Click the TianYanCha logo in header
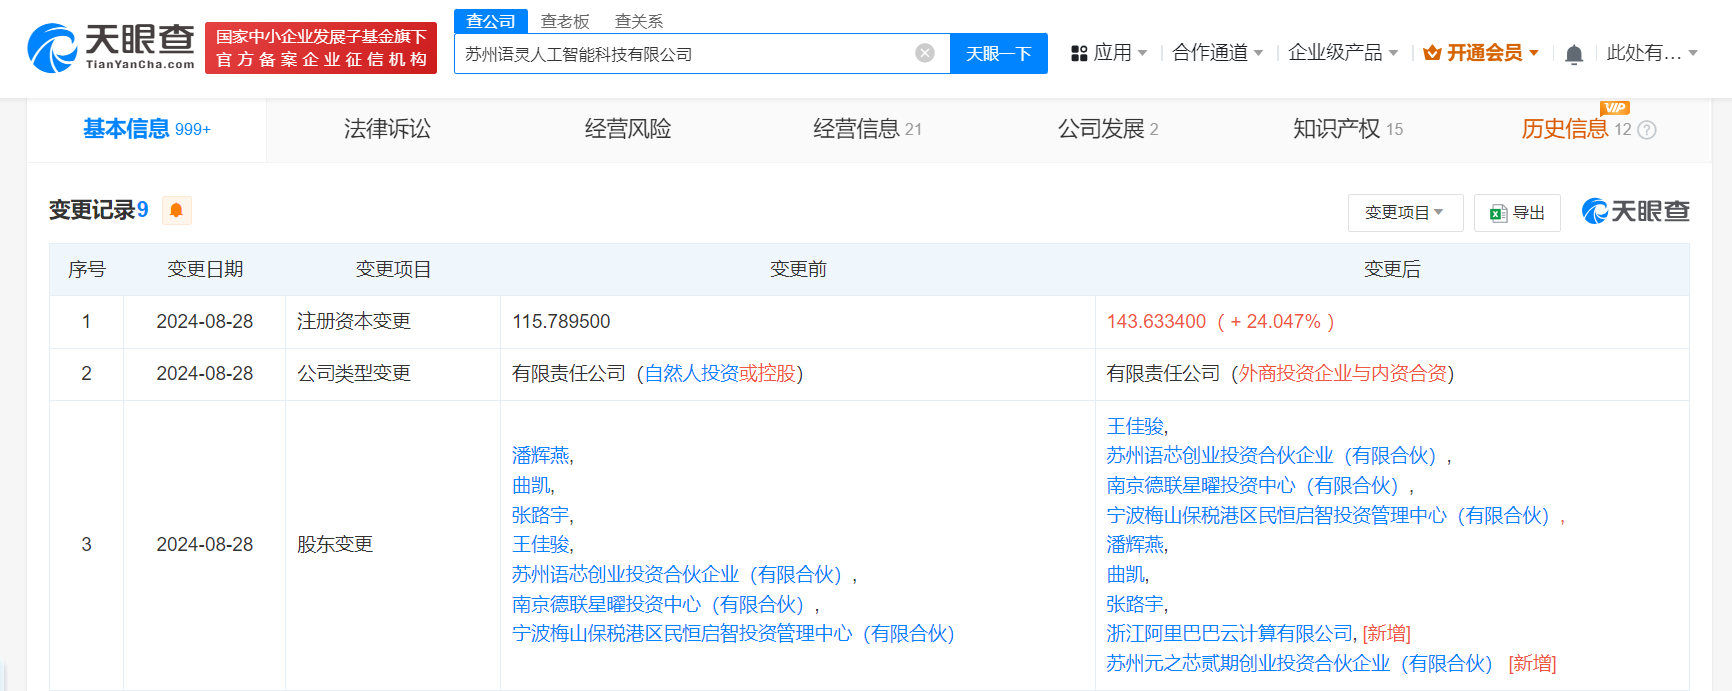The width and height of the screenshot is (1732, 691). (111, 47)
